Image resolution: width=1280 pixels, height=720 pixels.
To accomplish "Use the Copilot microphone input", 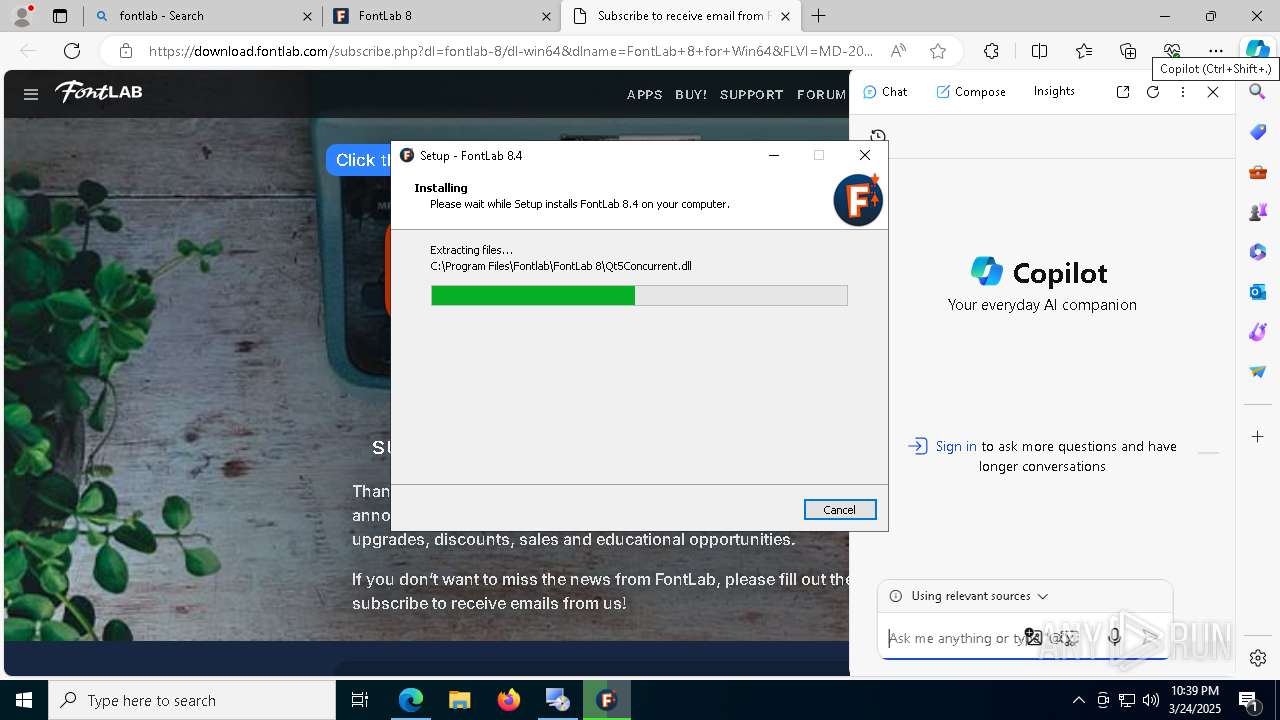I will point(1114,637).
